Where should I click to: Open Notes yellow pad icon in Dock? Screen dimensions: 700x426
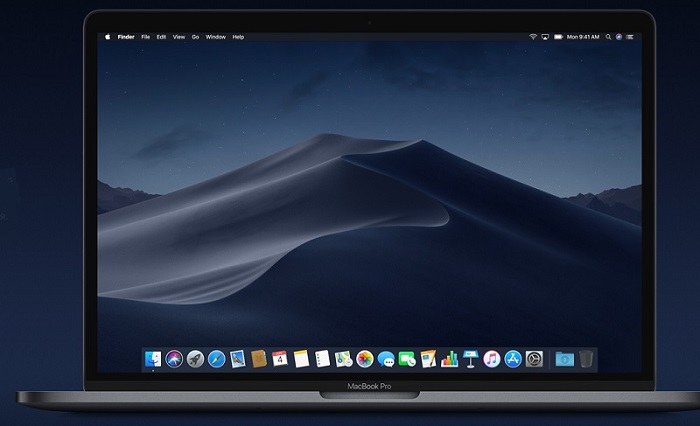coord(301,359)
